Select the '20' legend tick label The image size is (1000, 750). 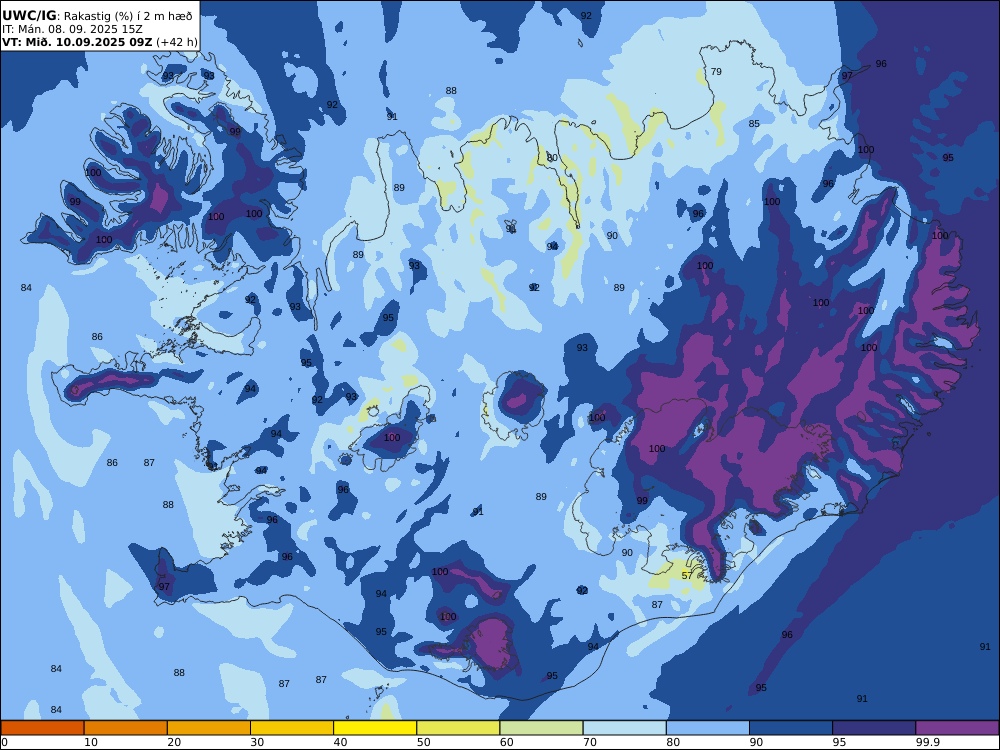coord(174,742)
